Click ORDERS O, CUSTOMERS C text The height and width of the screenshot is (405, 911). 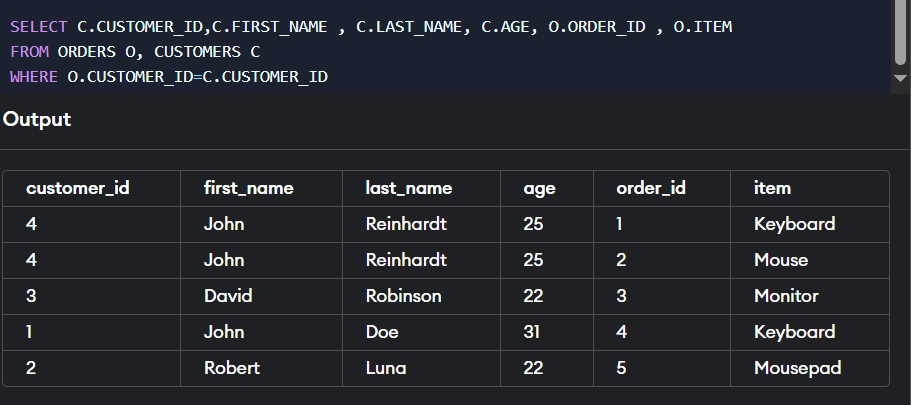[x=159, y=52]
